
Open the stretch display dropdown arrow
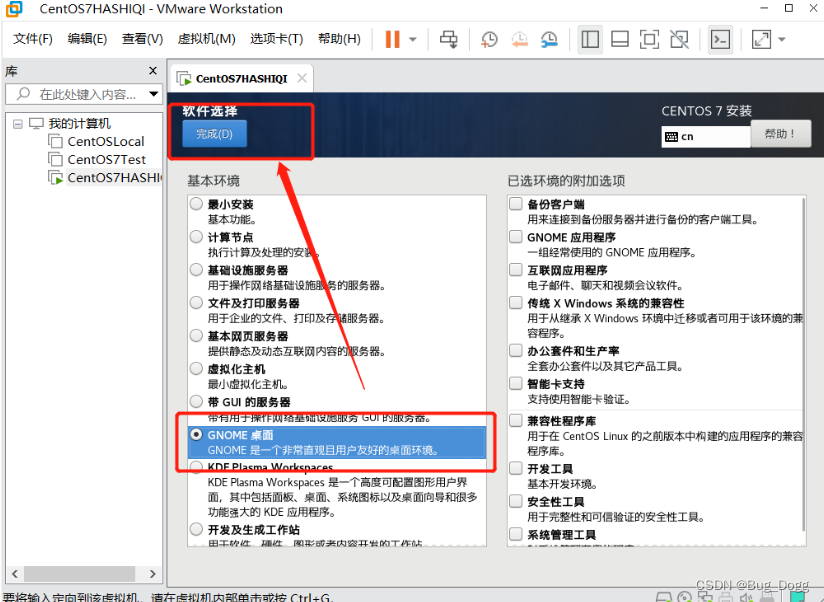pyautogui.click(x=781, y=39)
